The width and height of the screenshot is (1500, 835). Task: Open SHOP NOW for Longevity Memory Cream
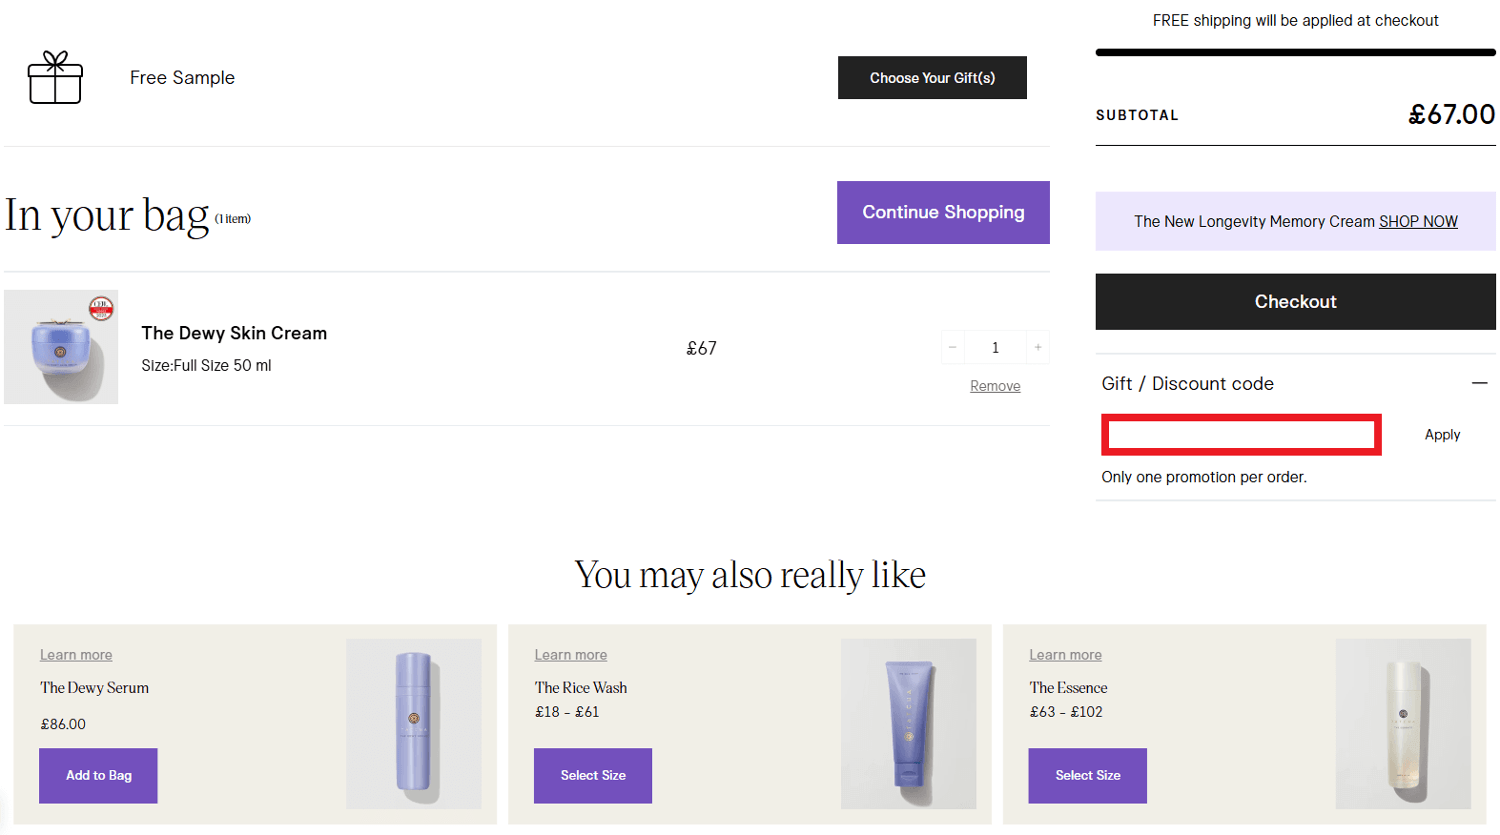click(1419, 221)
